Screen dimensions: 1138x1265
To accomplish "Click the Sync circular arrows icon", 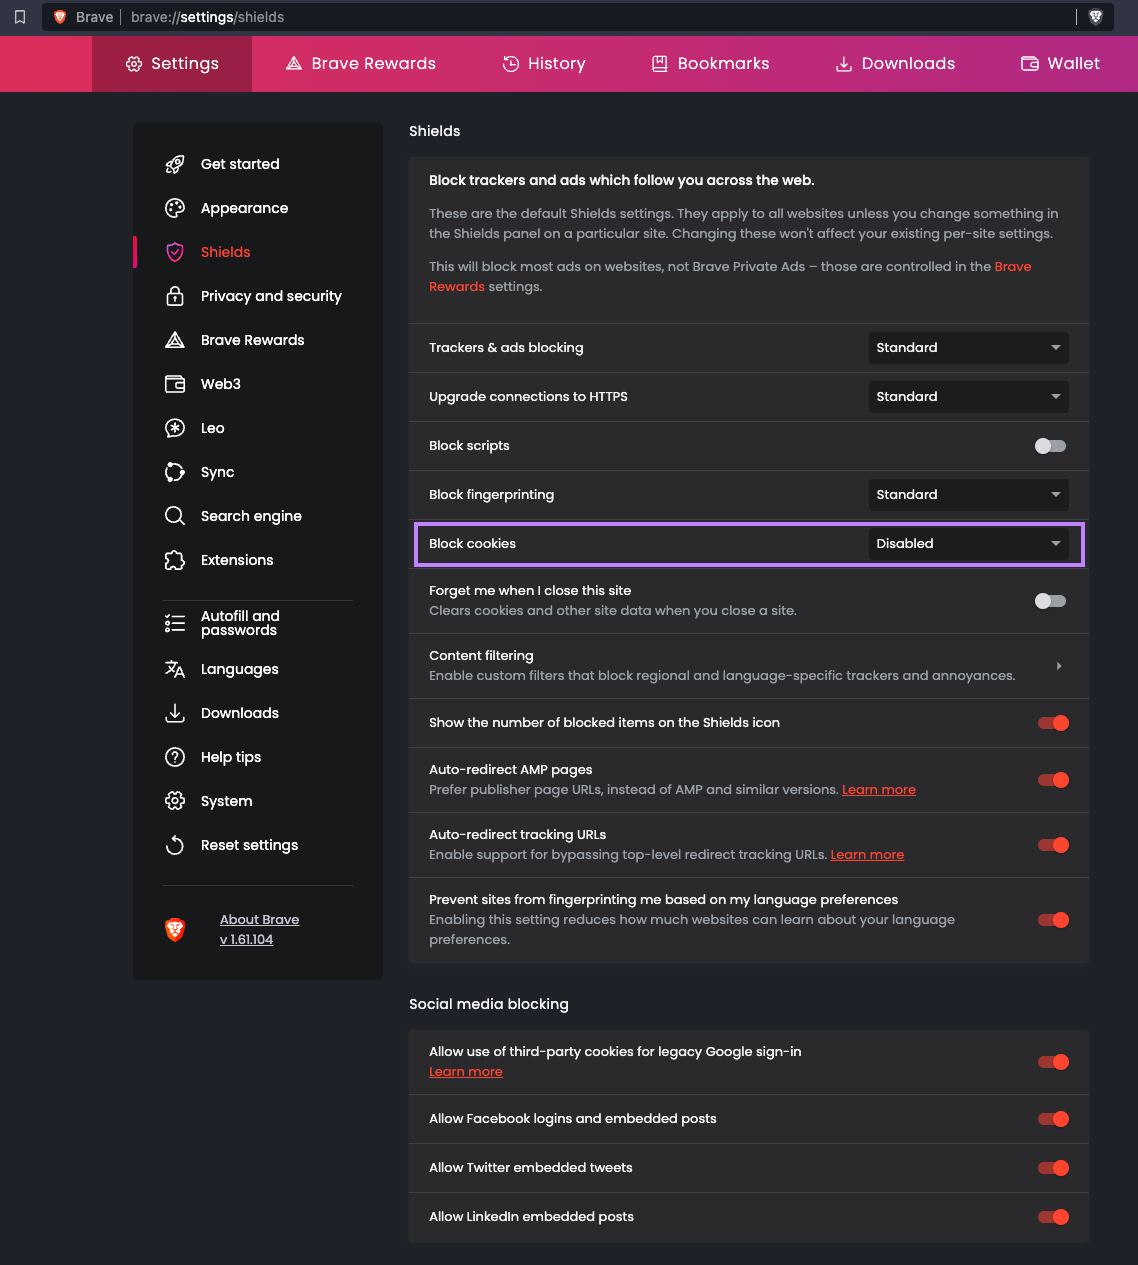I will pyautogui.click(x=175, y=472).
